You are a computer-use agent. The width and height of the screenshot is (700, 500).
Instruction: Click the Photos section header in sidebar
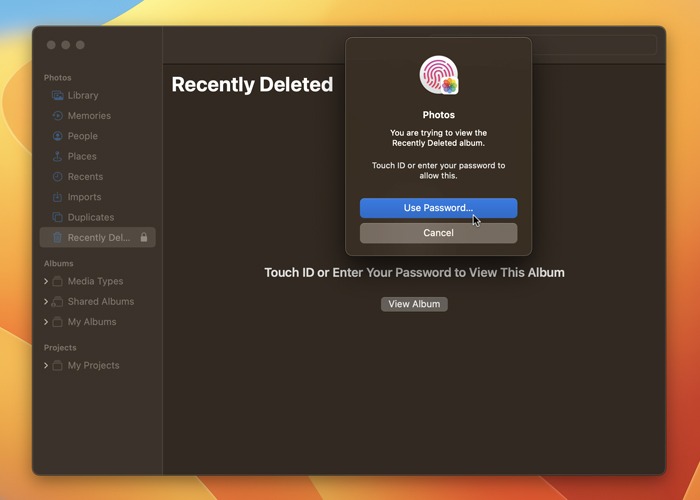pyautogui.click(x=58, y=78)
